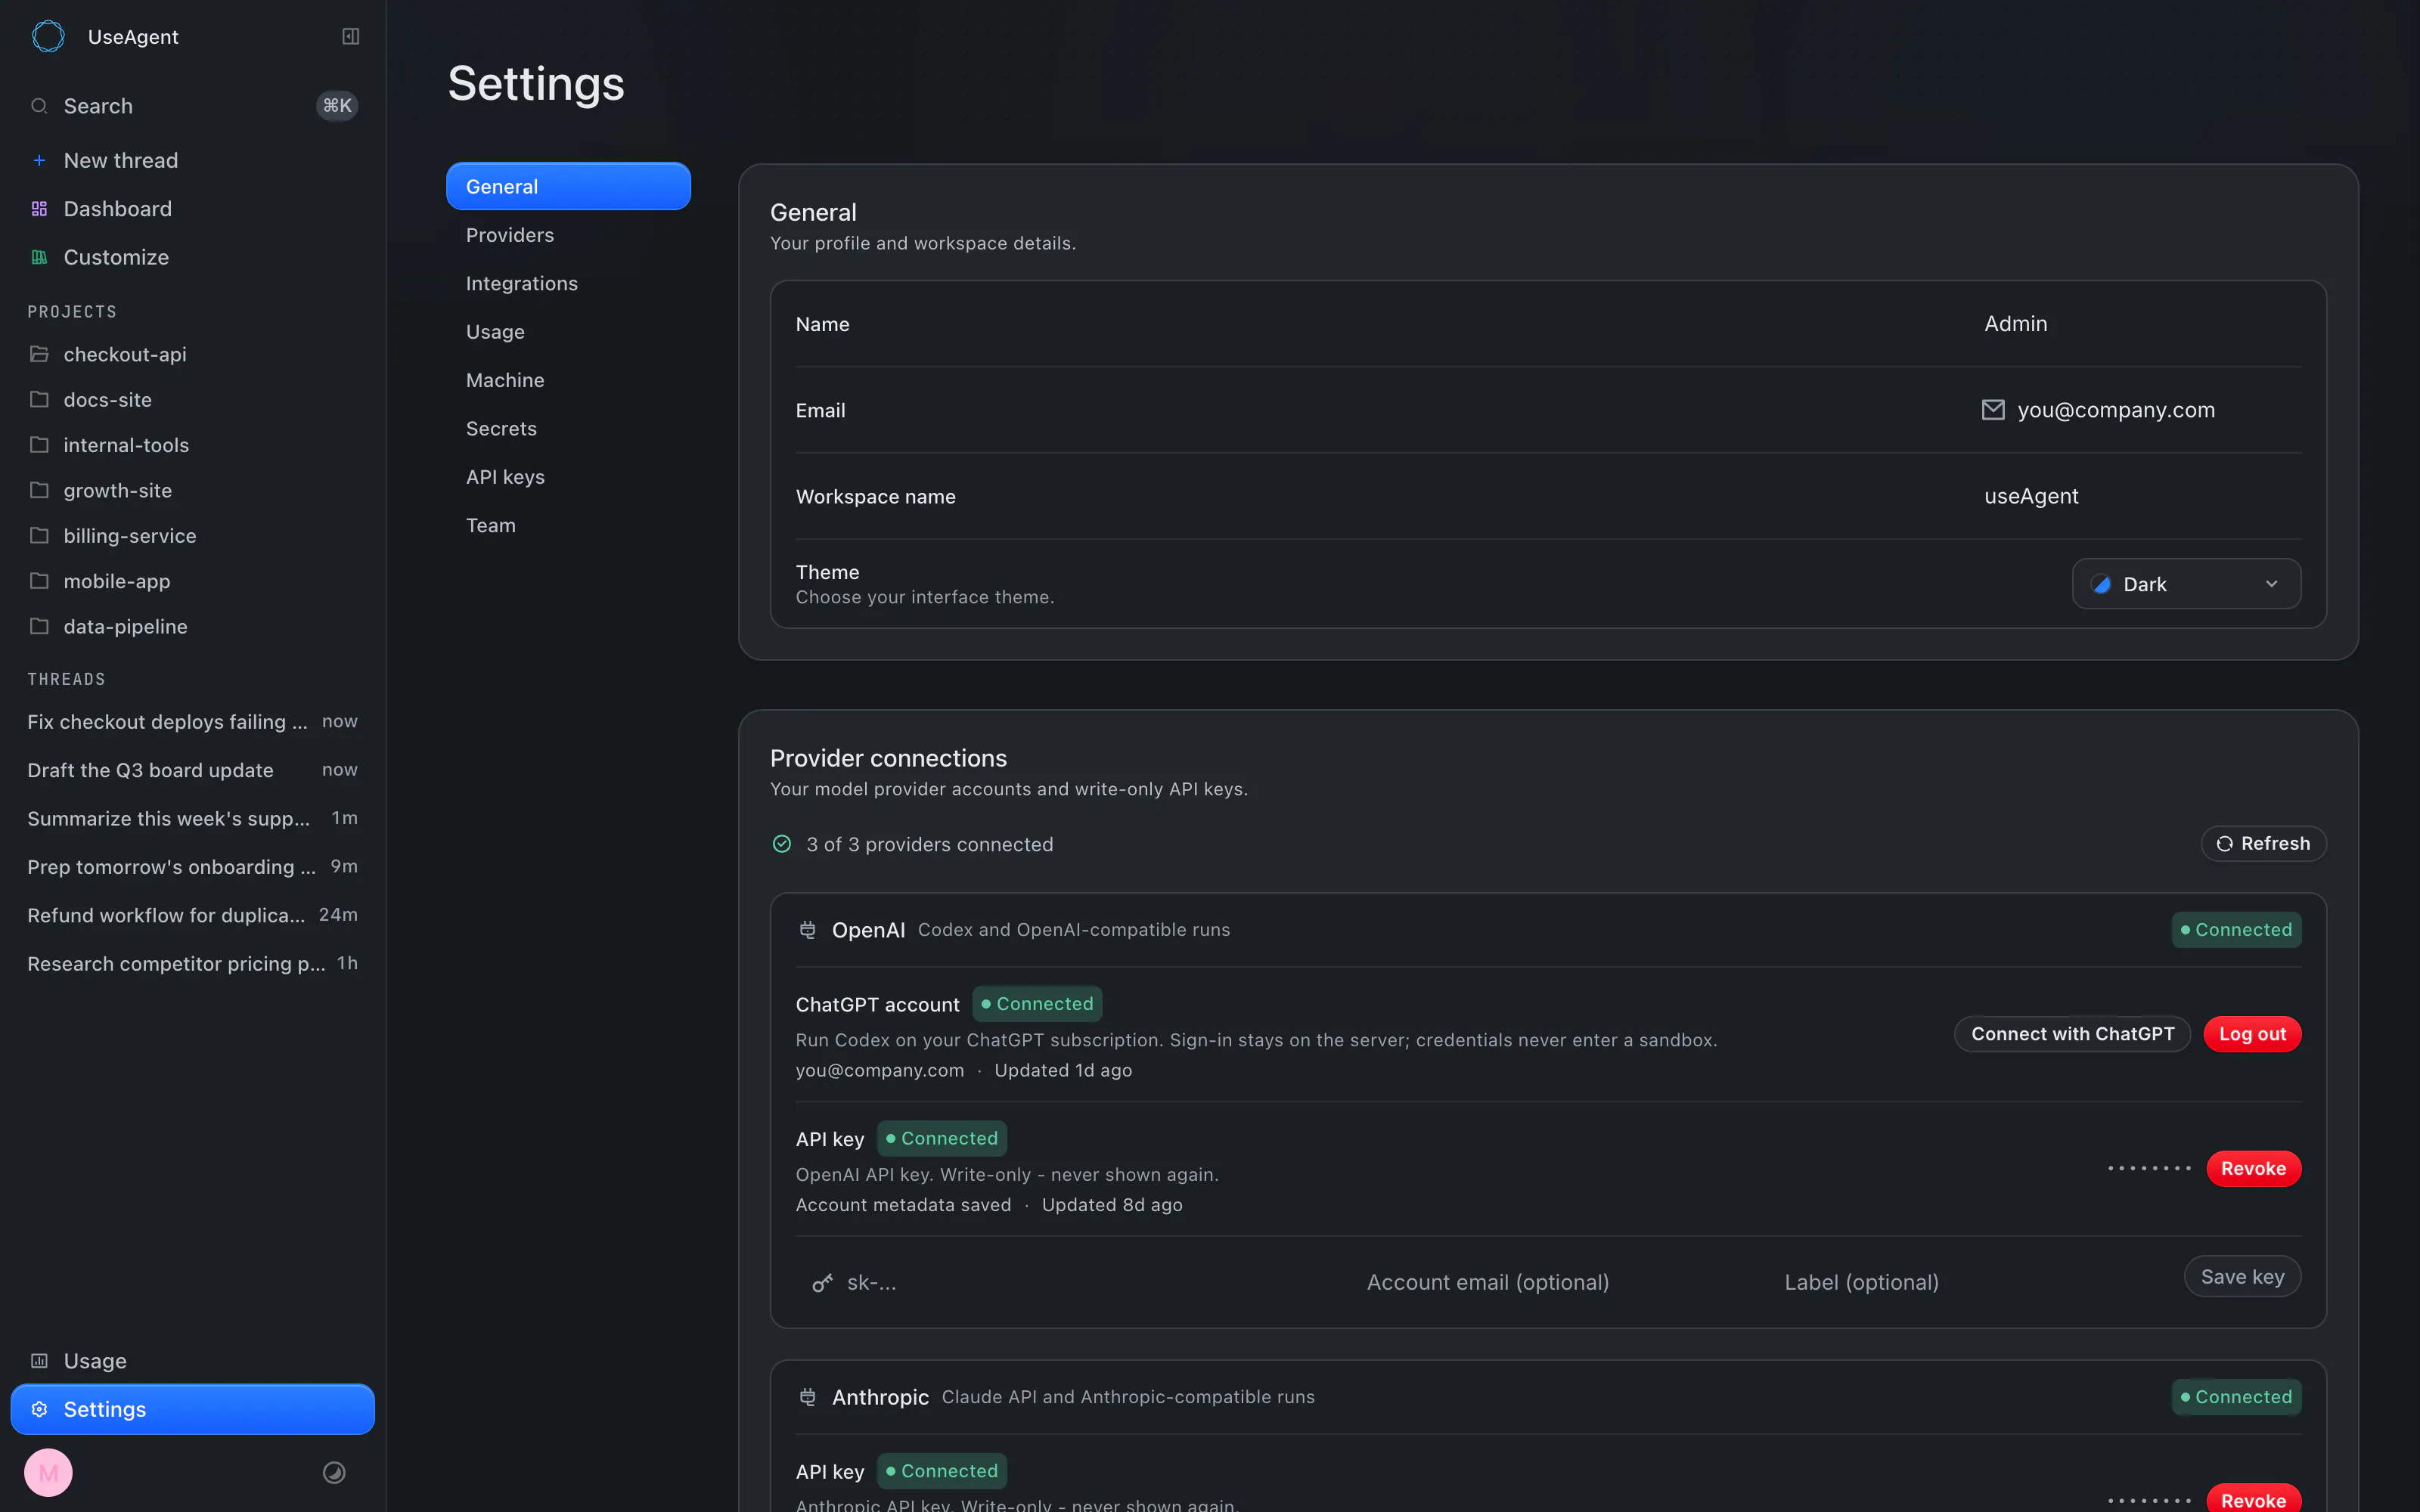Image resolution: width=2420 pixels, height=1512 pixels.
Task: Open the billing-service project
Action: [192, 536]
